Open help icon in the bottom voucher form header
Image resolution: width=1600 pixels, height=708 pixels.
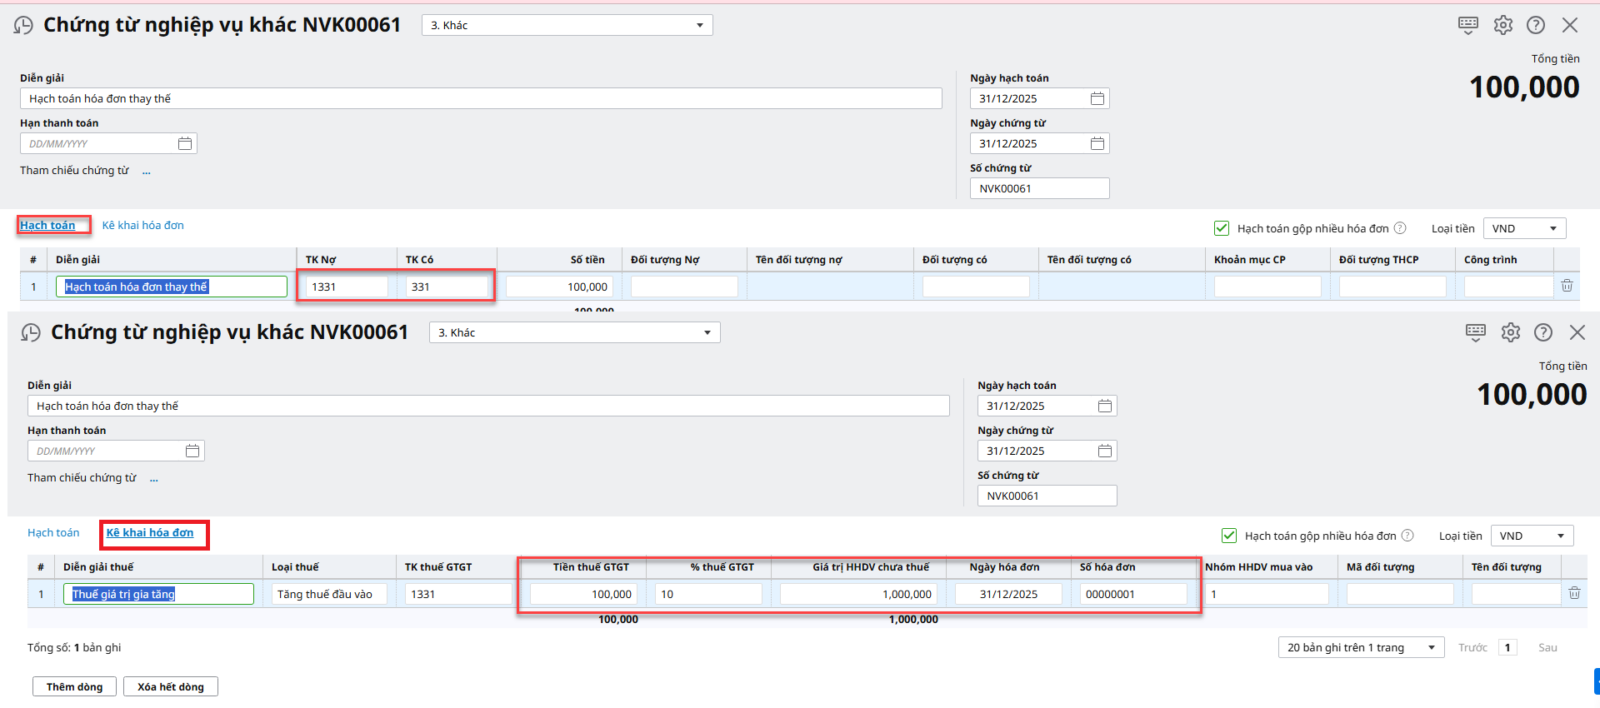[x=1543, y=332]
